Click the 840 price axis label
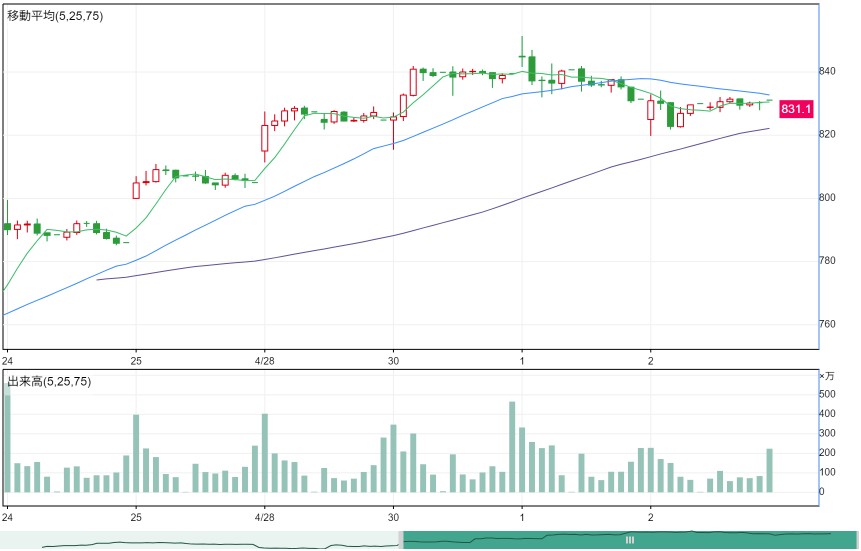861x551 pixels. click(827, 71)
